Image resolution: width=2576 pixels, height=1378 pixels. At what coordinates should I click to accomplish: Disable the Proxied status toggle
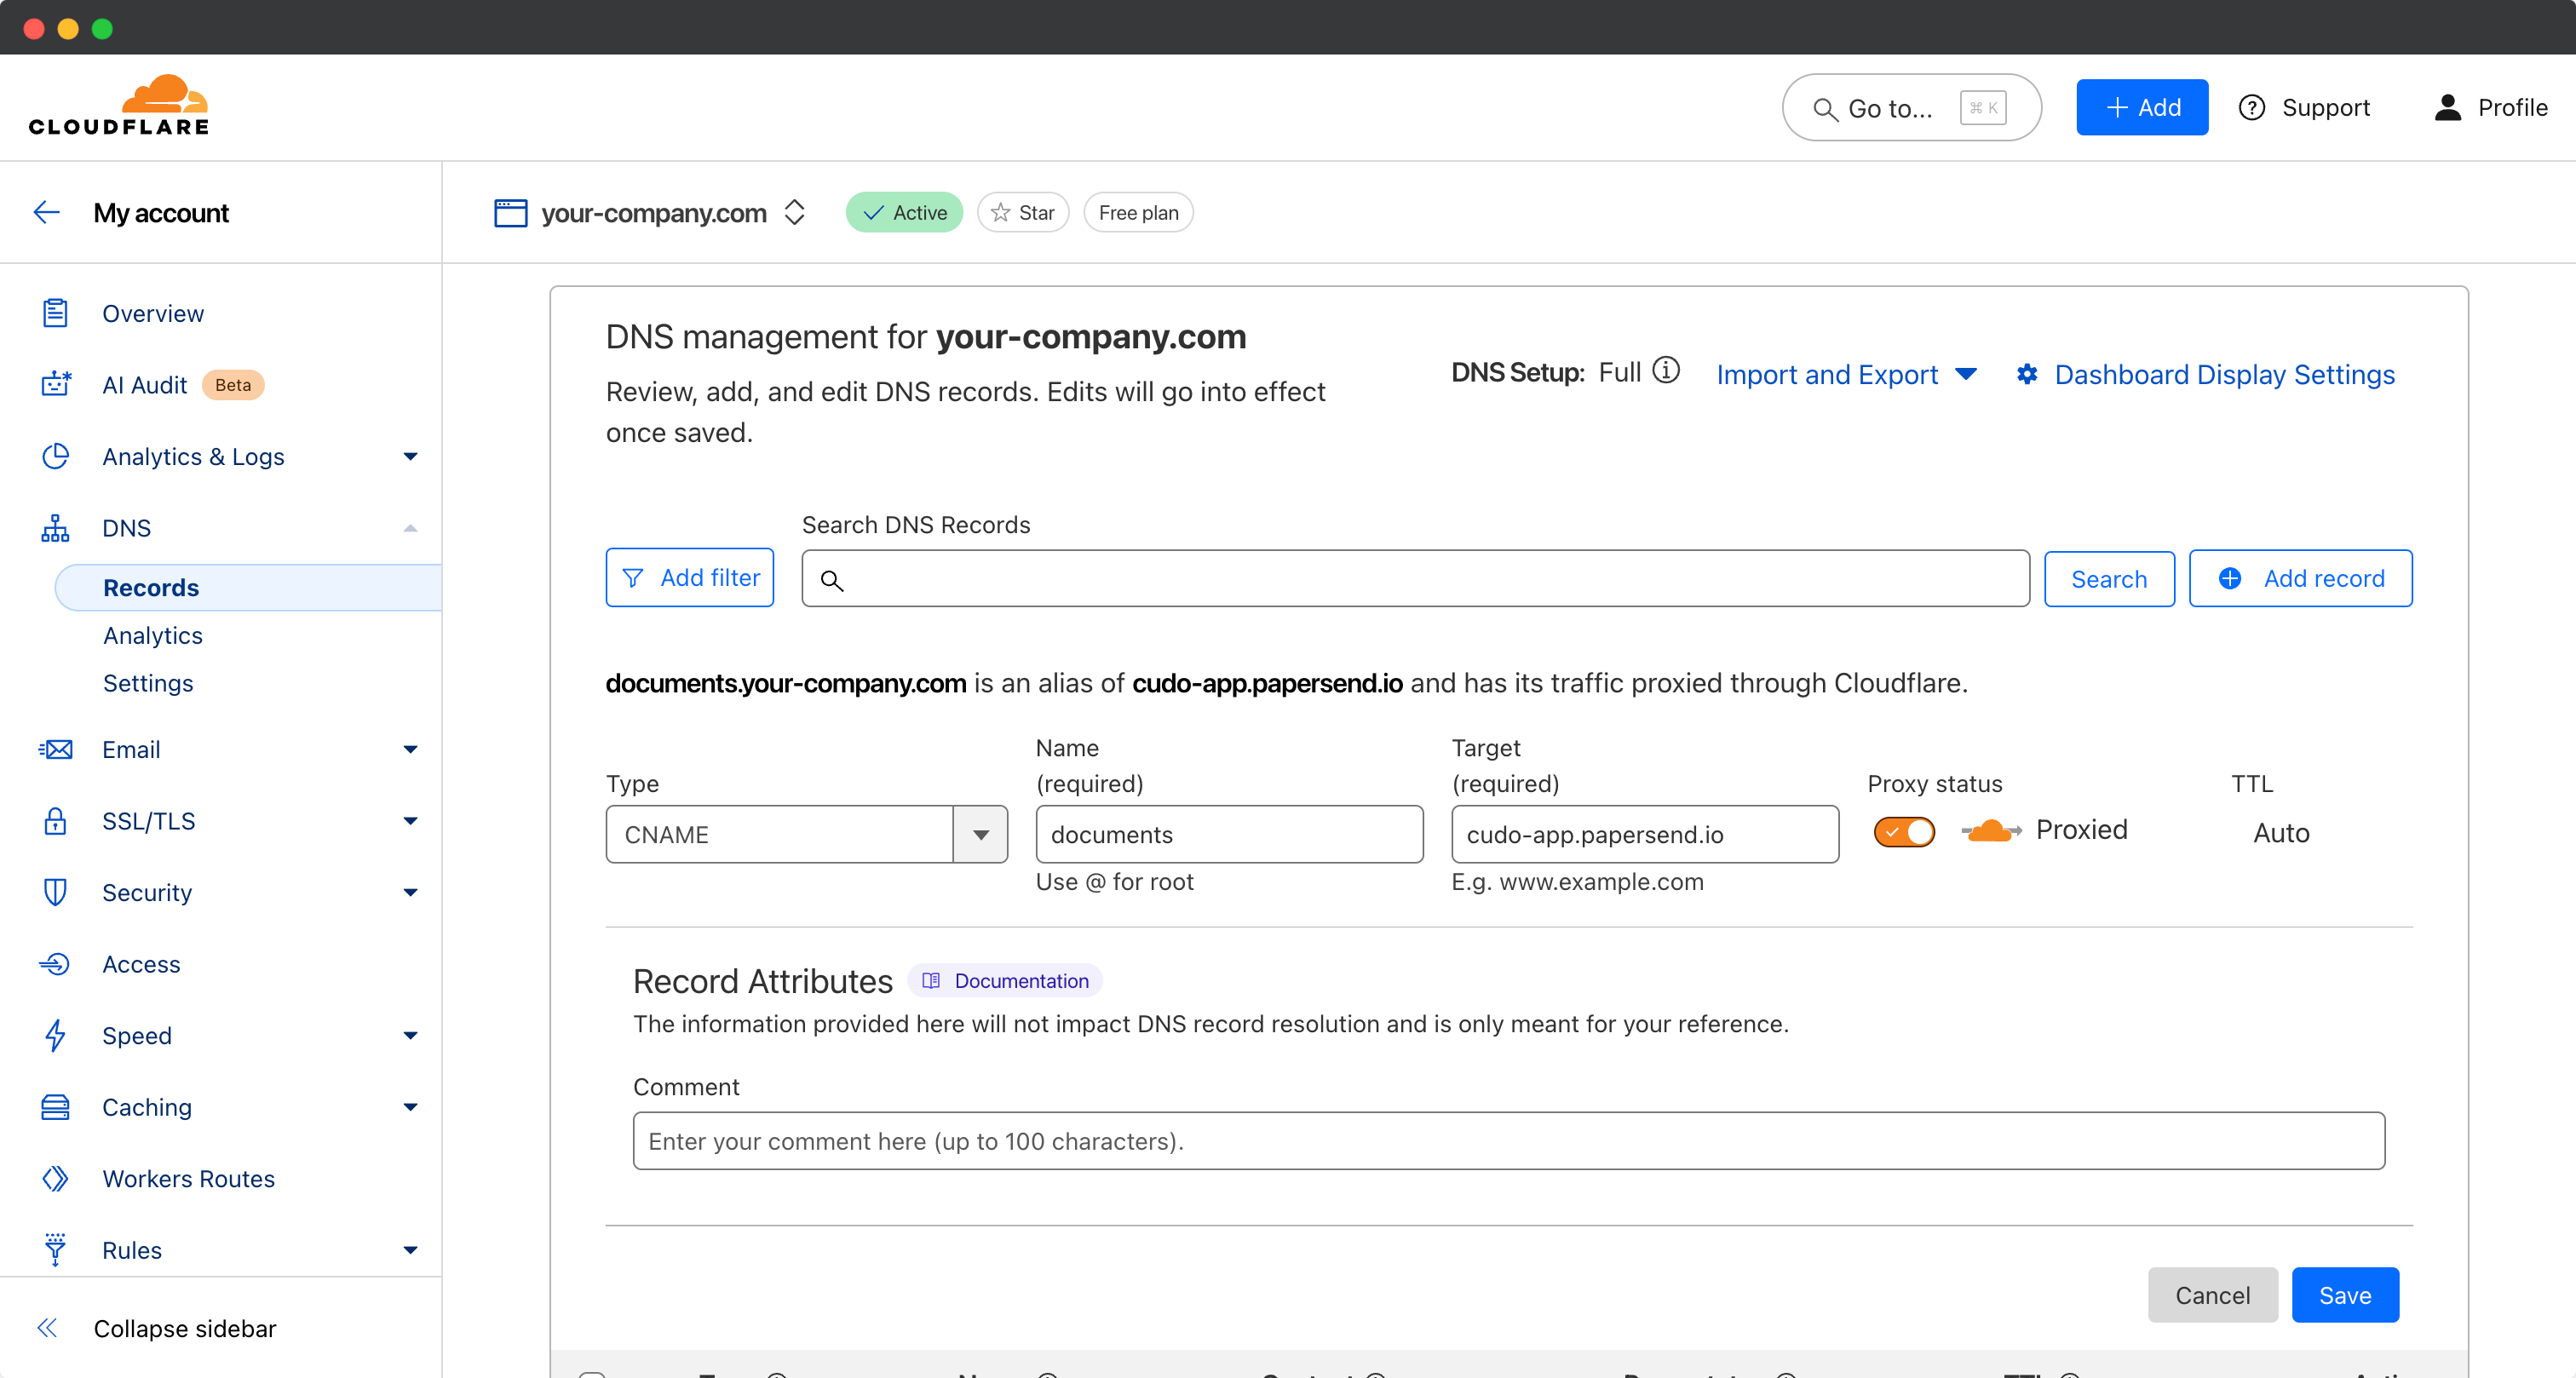(1903, 831)
